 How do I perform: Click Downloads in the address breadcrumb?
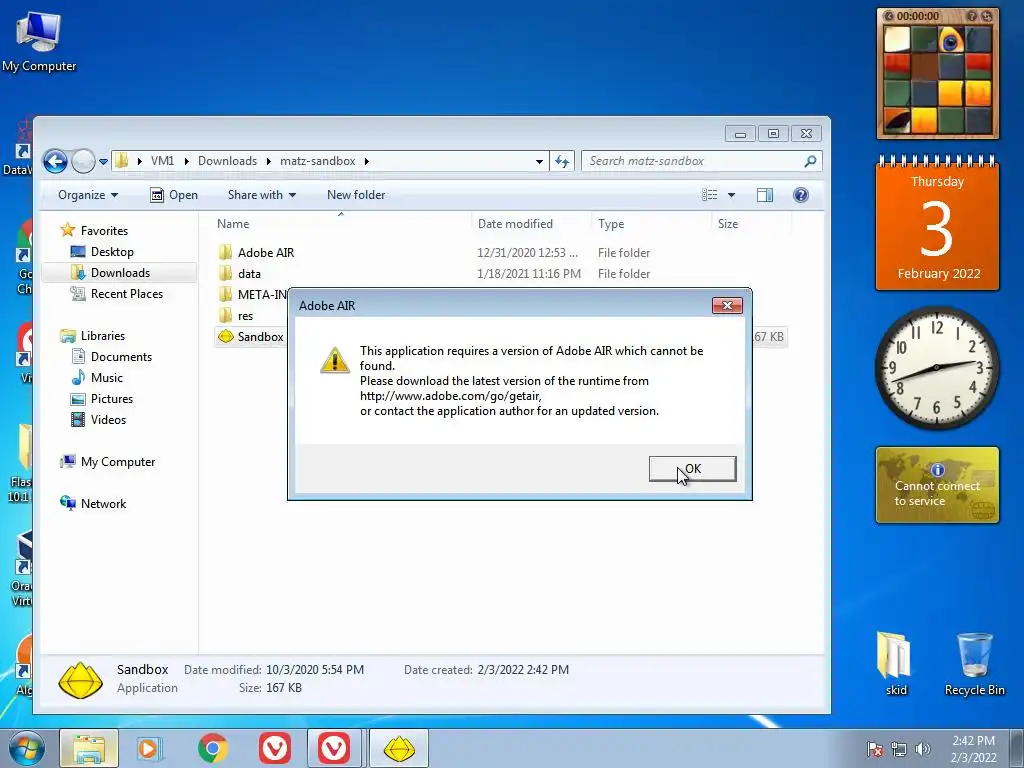pos(227,161)
